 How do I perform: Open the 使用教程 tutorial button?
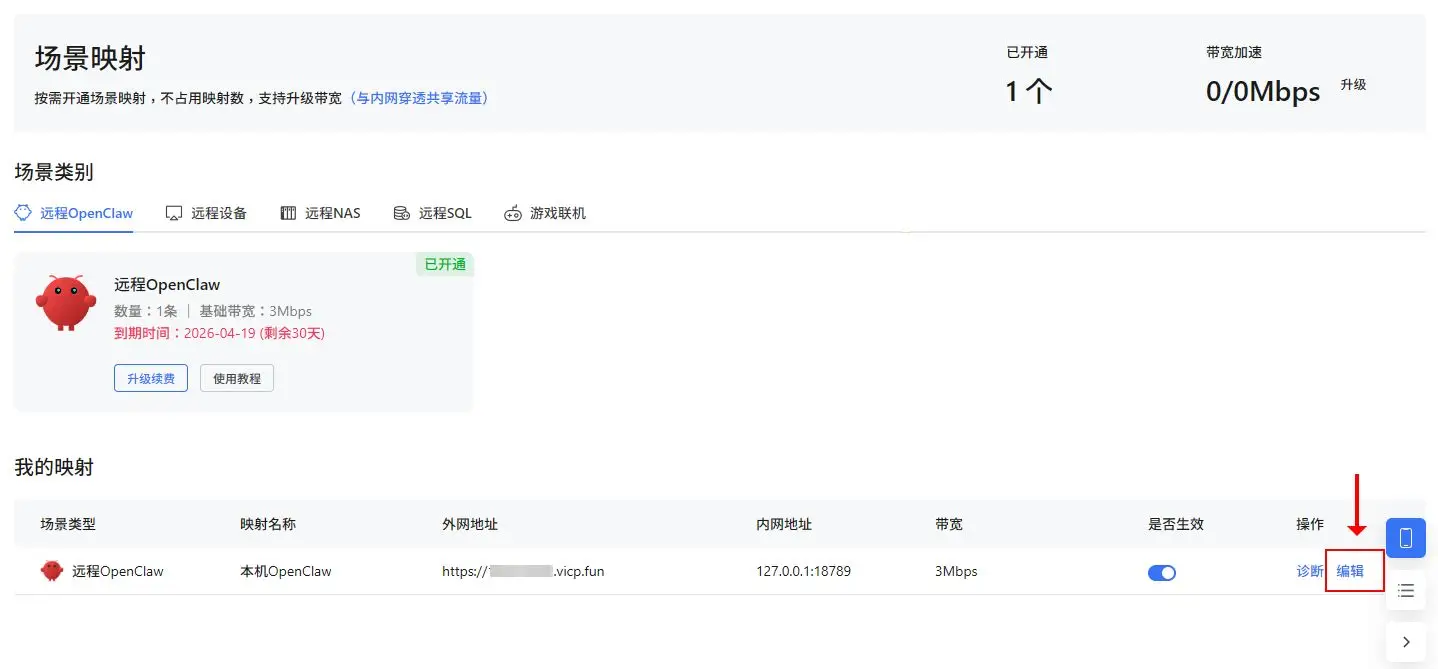(x=236, y=378)
